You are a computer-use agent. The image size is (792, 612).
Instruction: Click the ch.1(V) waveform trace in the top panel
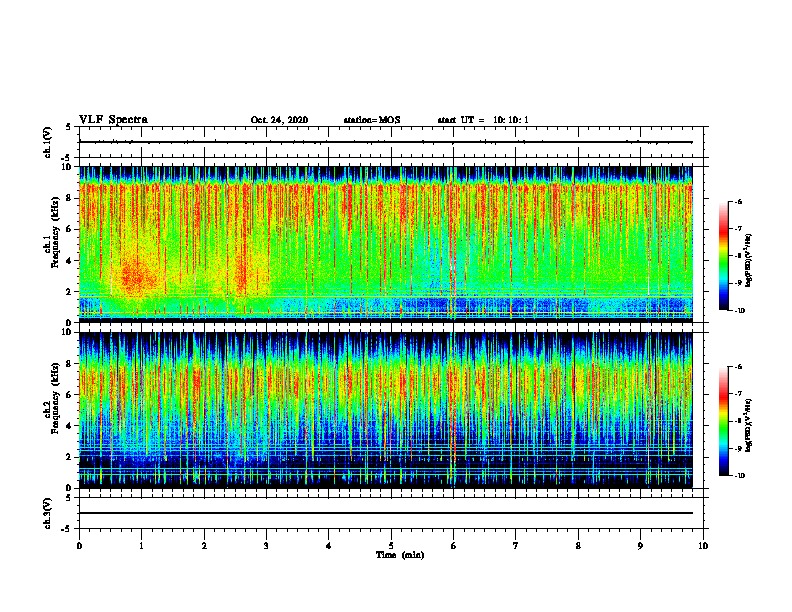[386, 142]
